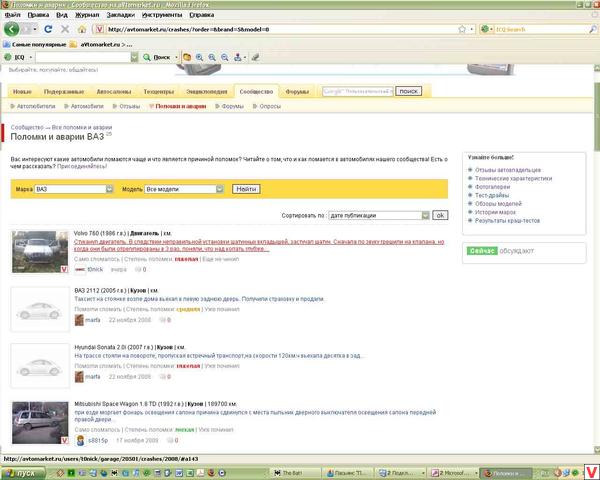The height and width of the screenshot is (480, 600).
Task: Click the поиск button beside the Google search box
Action: 409,91
